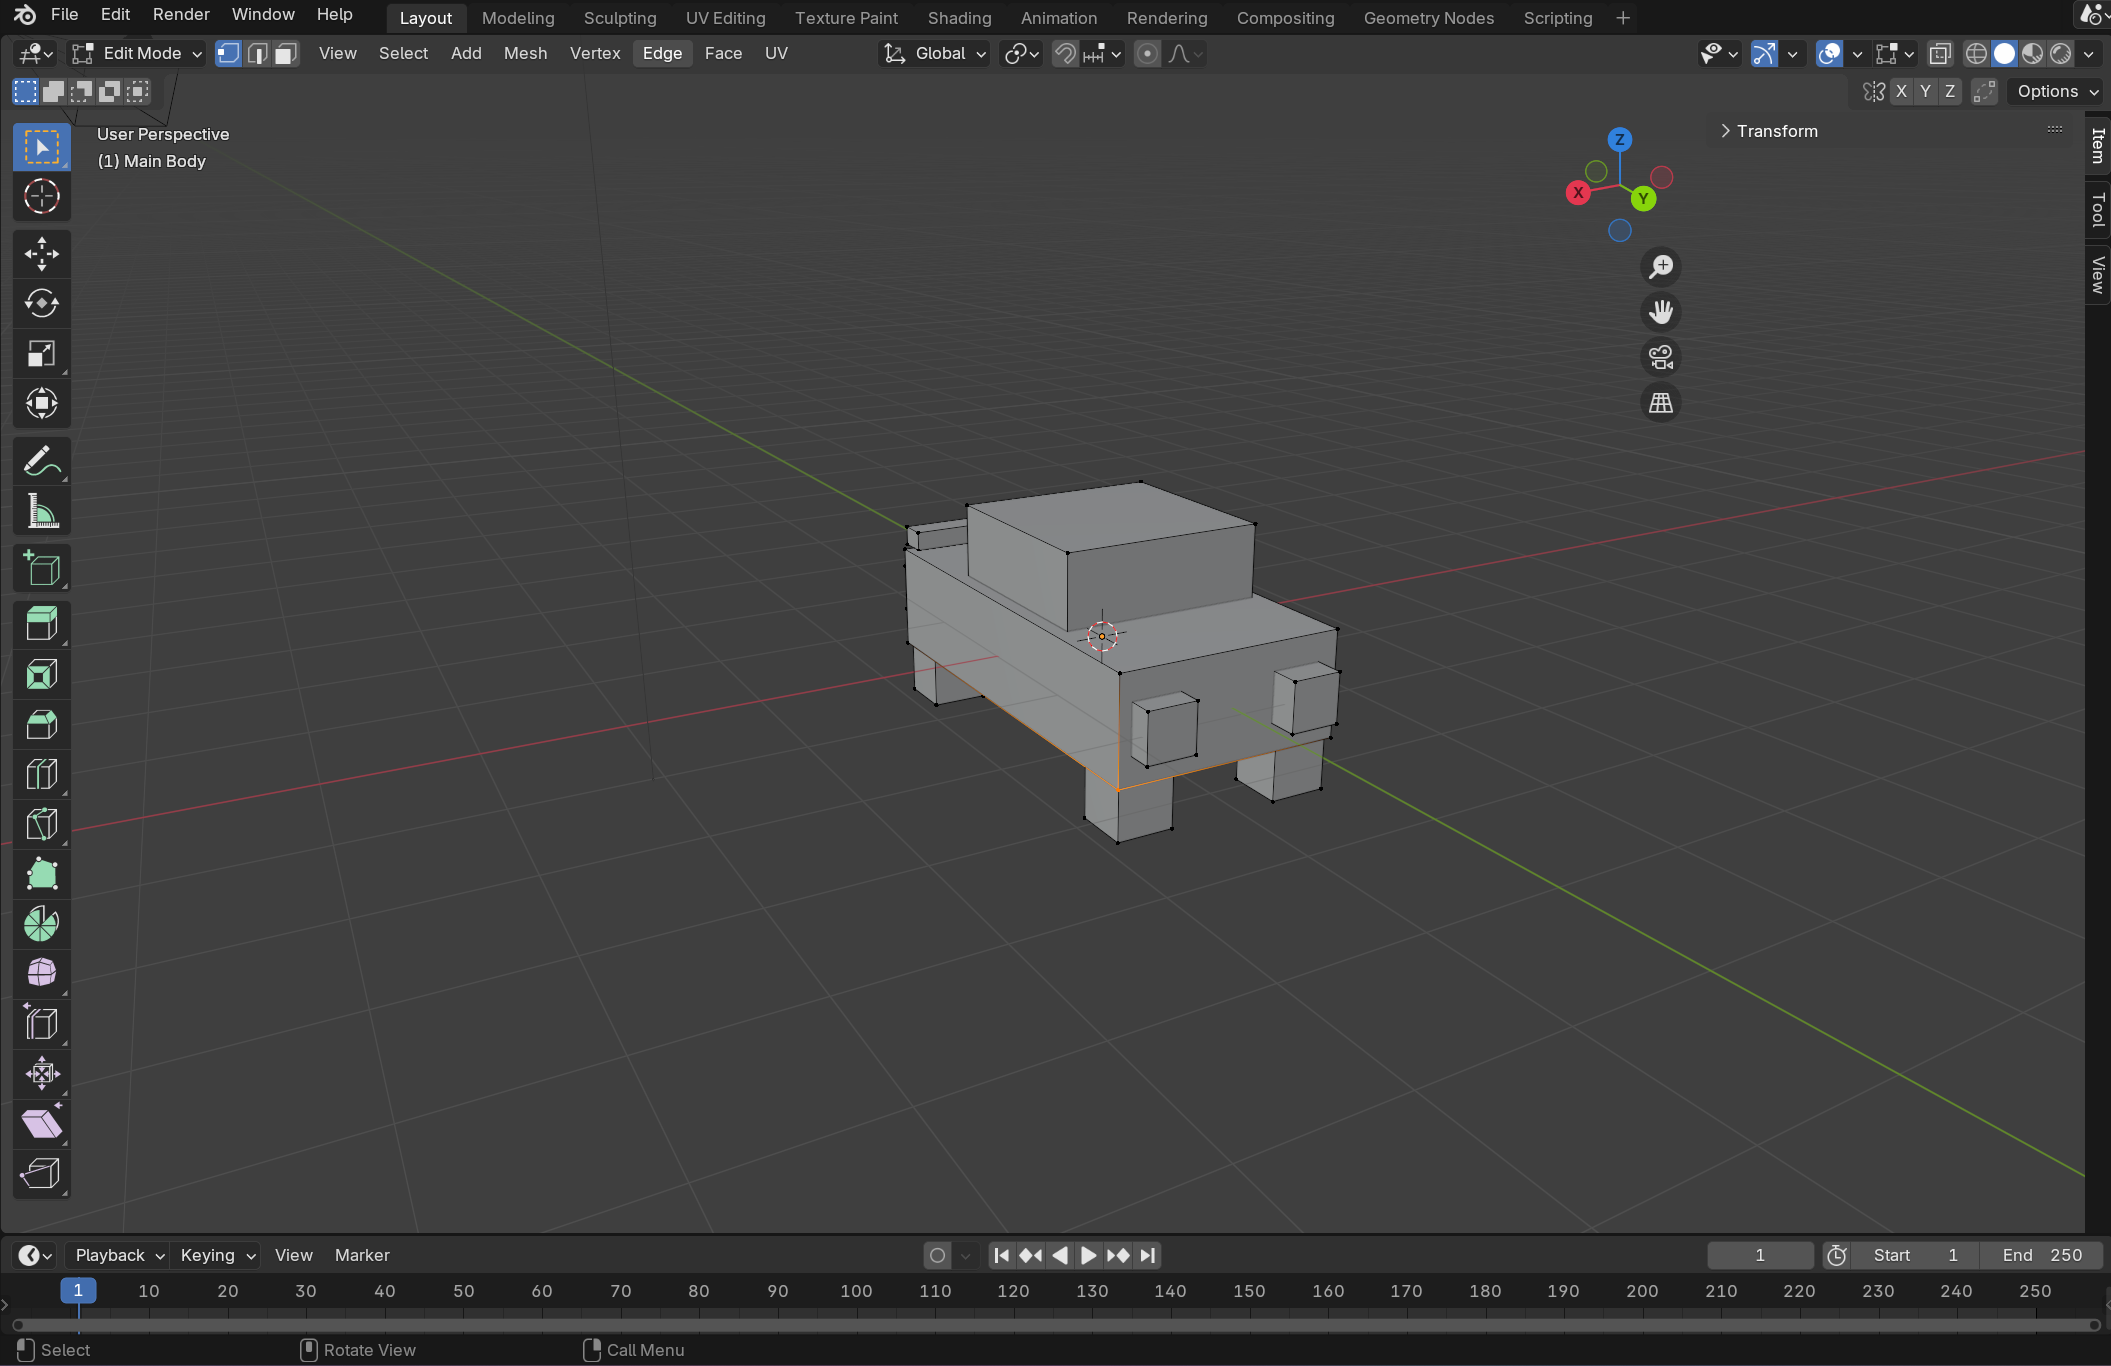Select the Knife tool
Screen dimensions: 2111x1366
click(41, 823)
